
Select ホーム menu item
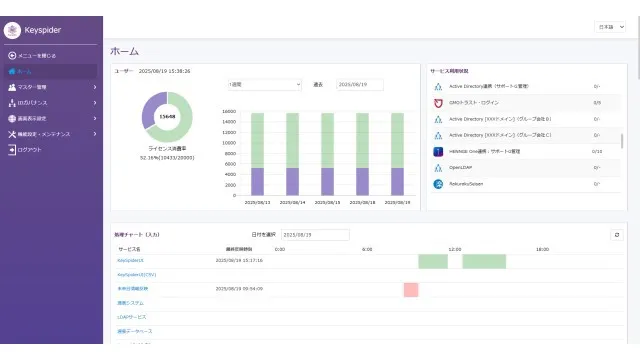50,71
